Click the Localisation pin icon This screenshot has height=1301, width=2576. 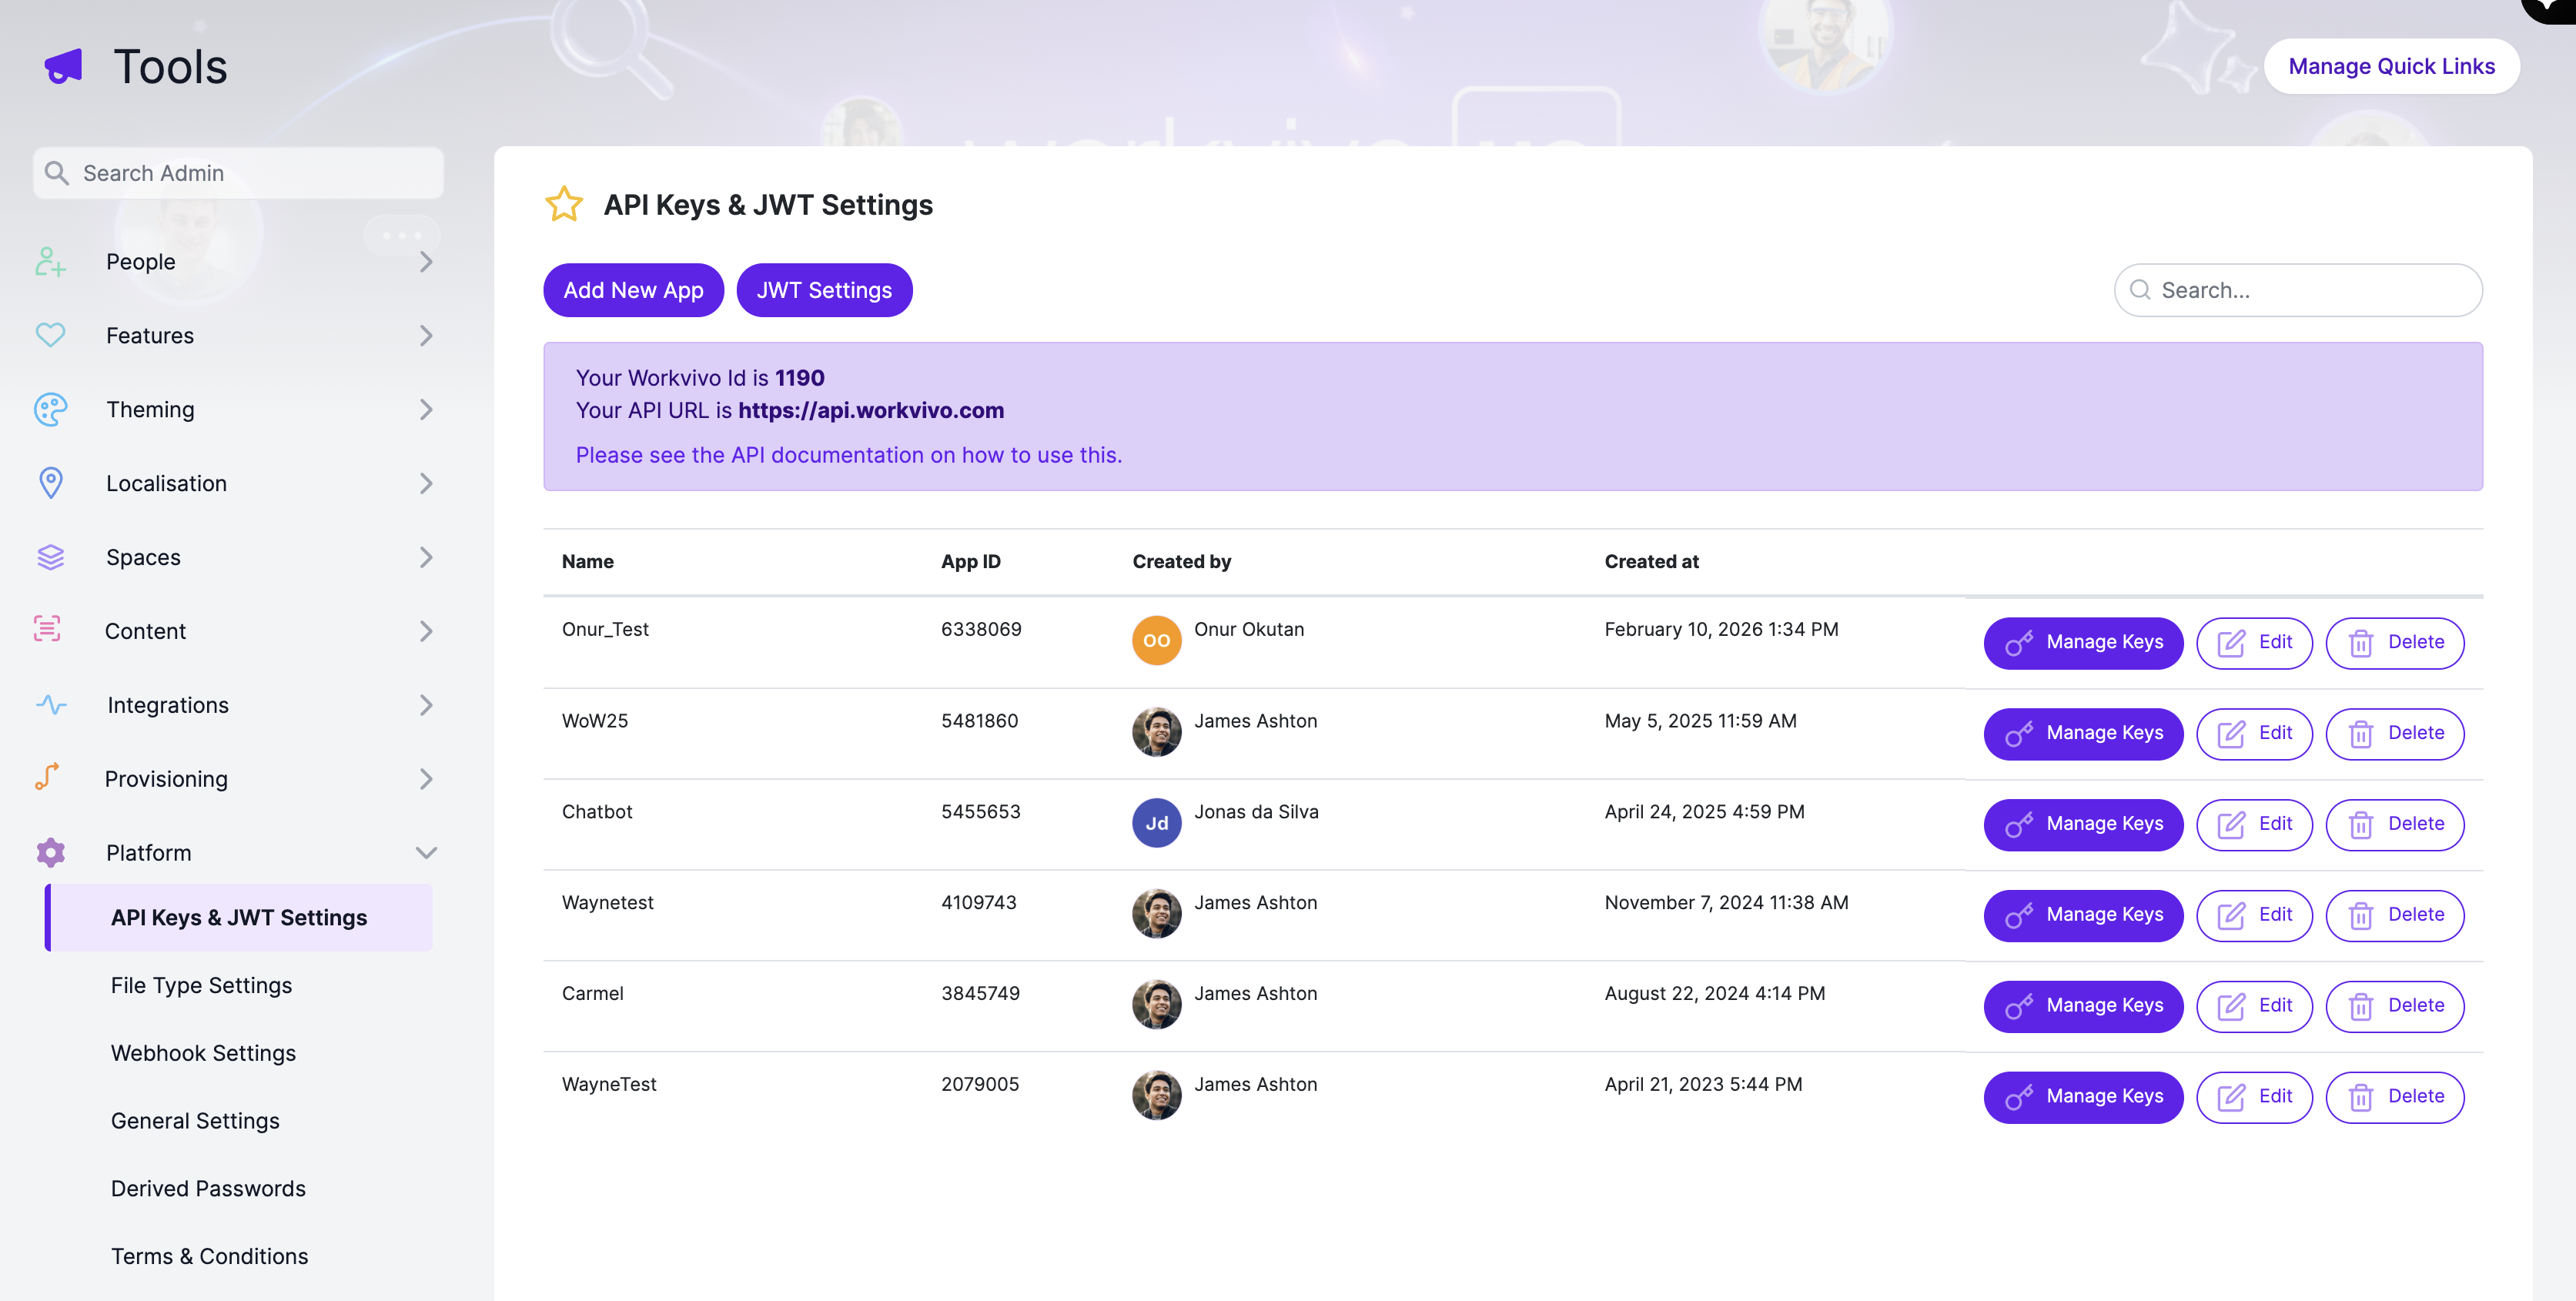[x=50, y=483]
